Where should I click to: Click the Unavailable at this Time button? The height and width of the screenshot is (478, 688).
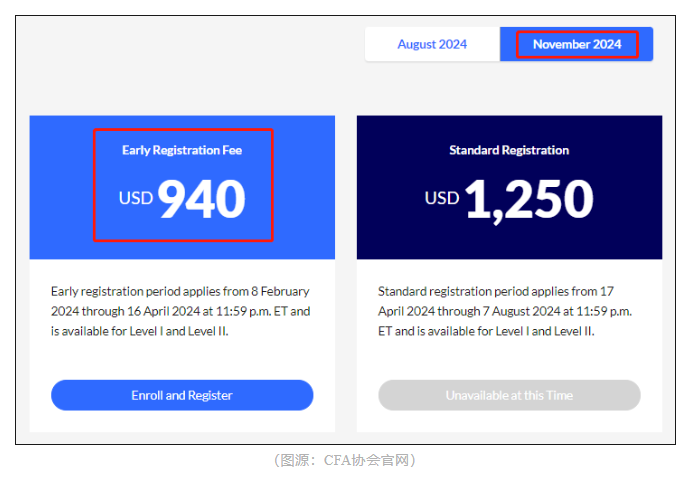tap(509, 395)
